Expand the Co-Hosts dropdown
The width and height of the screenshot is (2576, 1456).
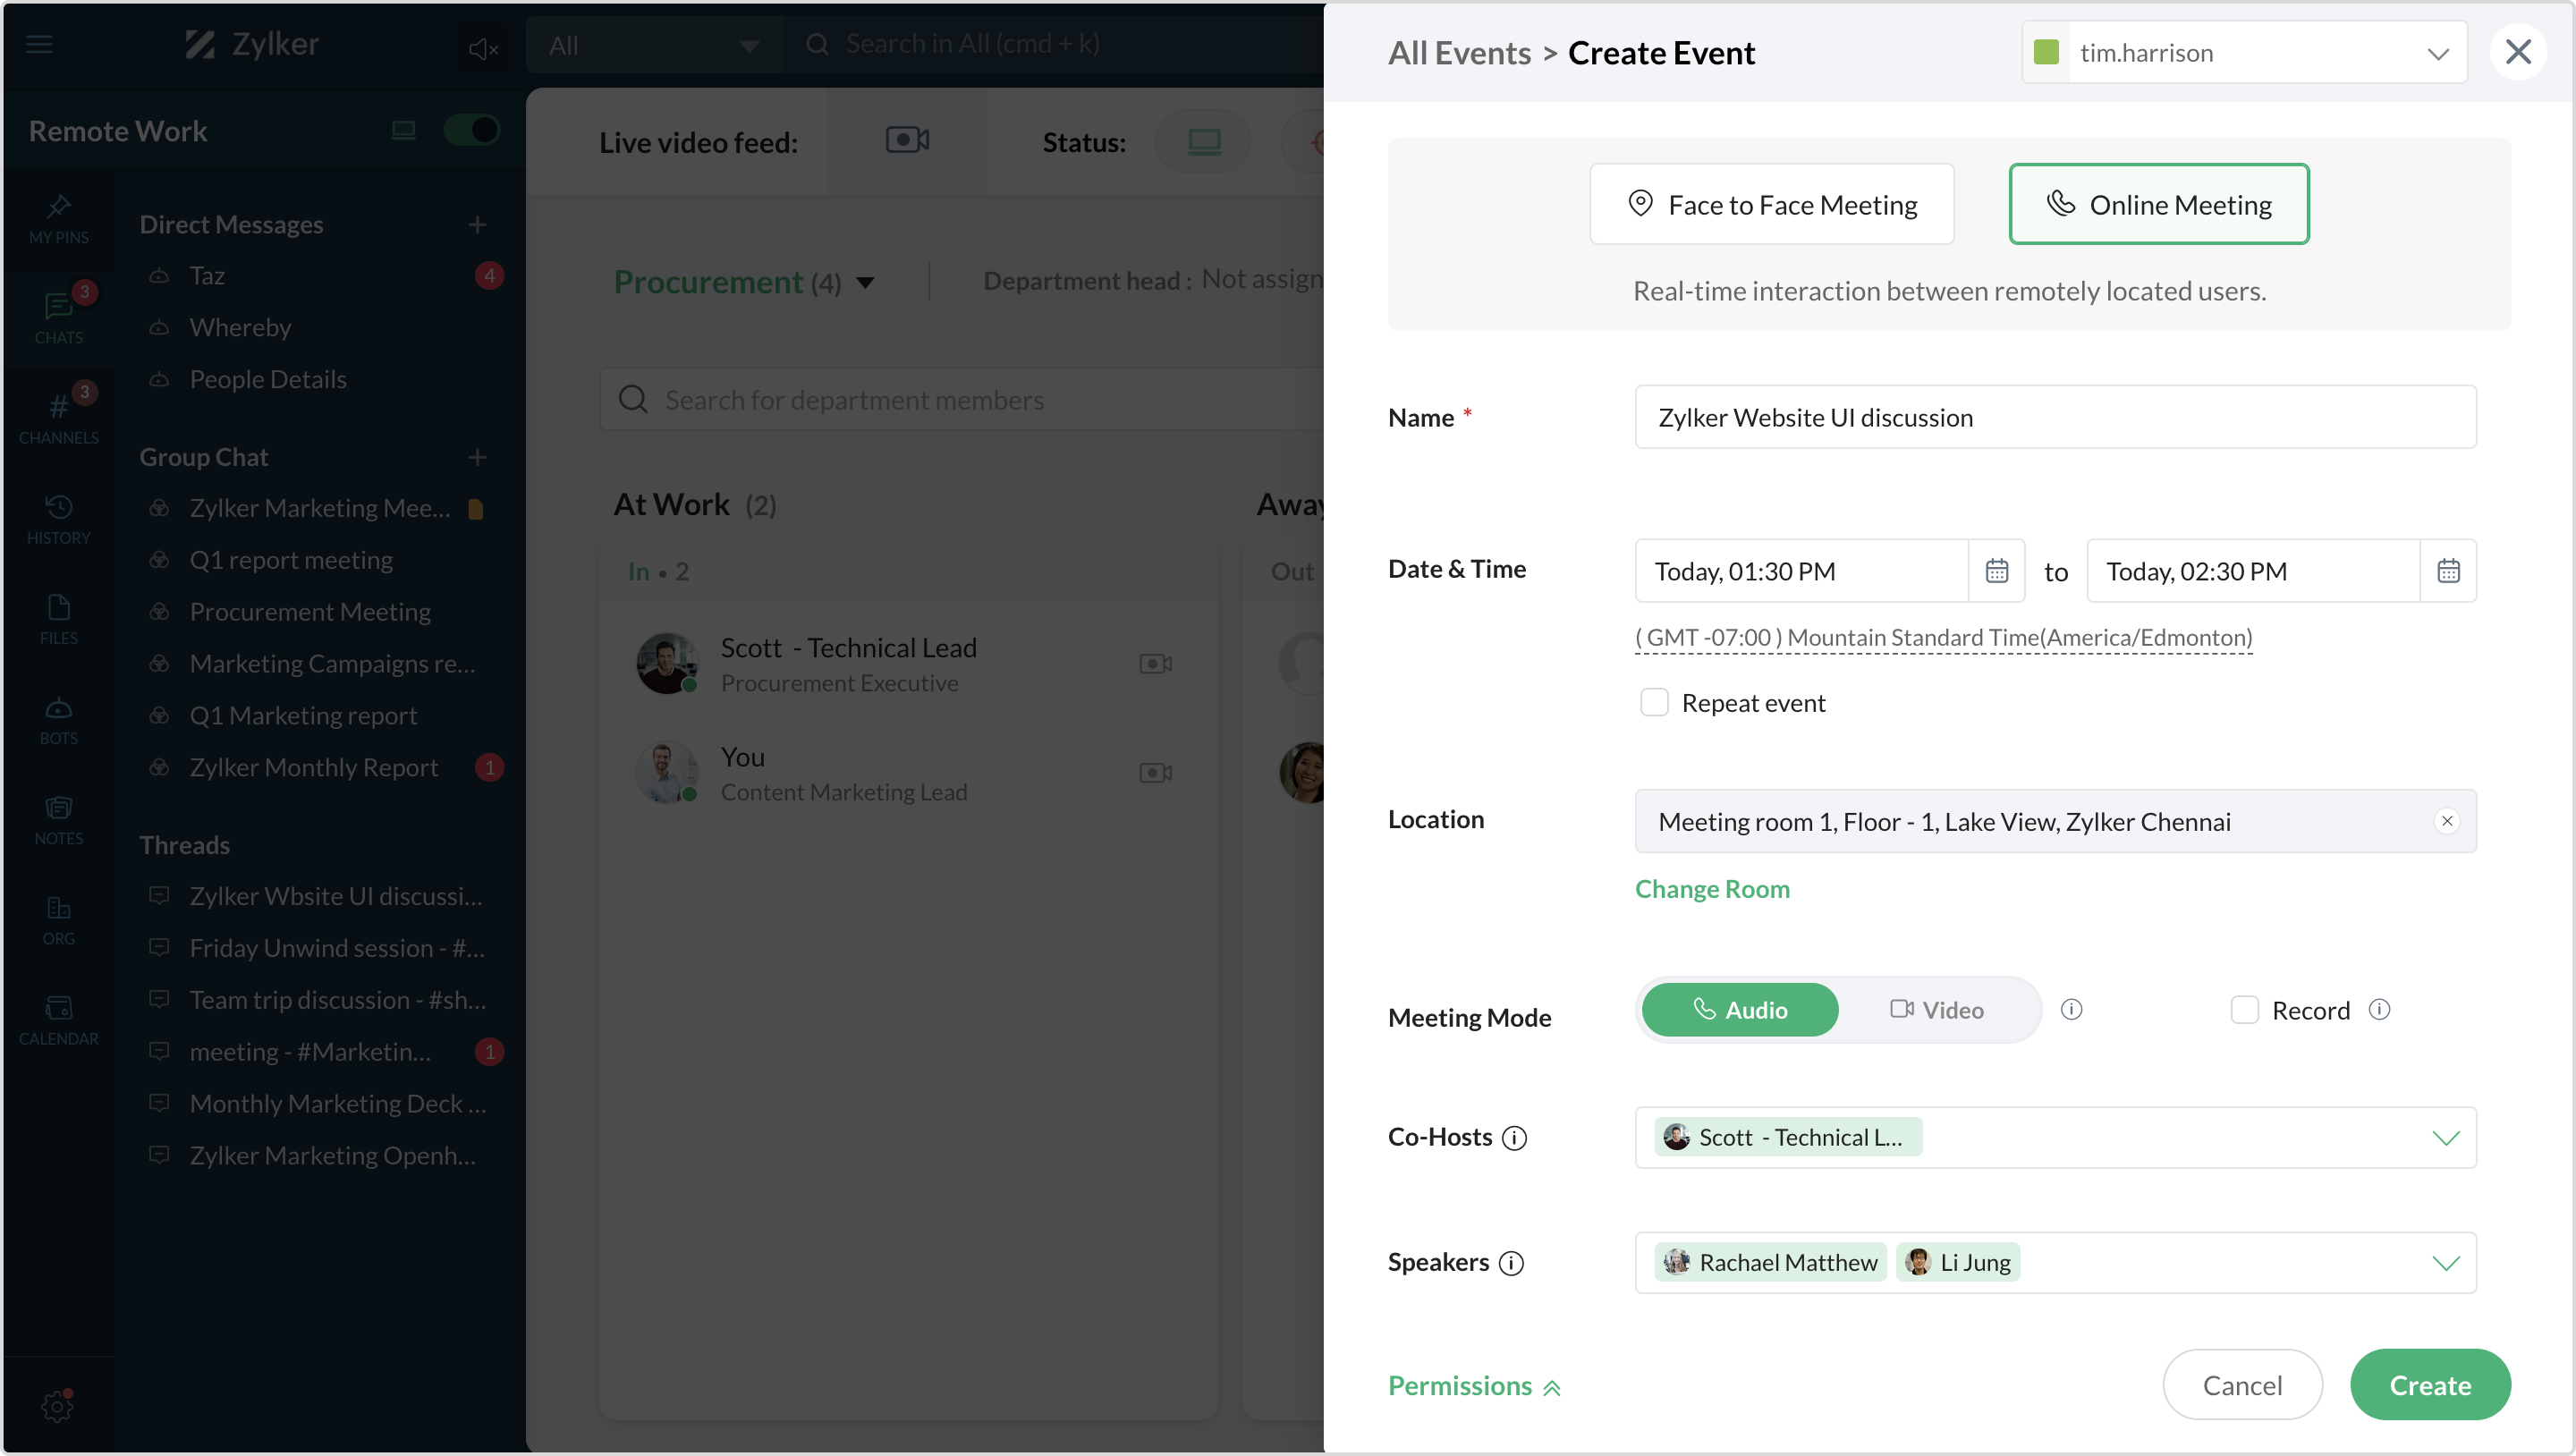tap(2445, 1138)
